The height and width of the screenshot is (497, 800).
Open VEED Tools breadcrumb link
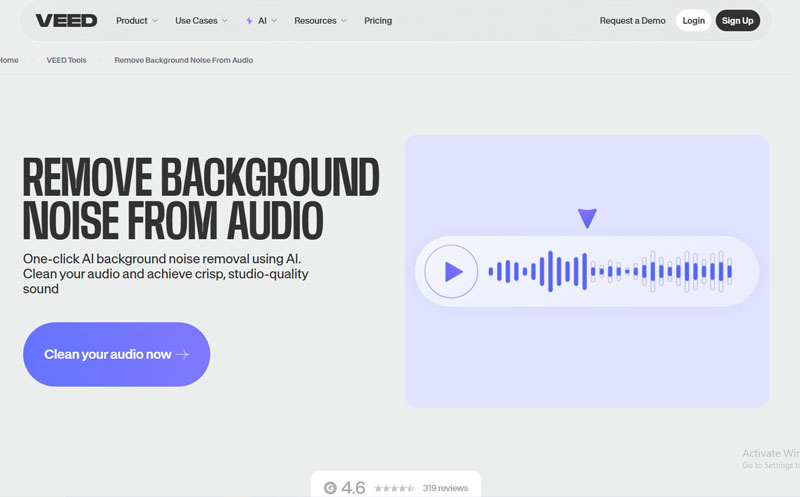66,60
